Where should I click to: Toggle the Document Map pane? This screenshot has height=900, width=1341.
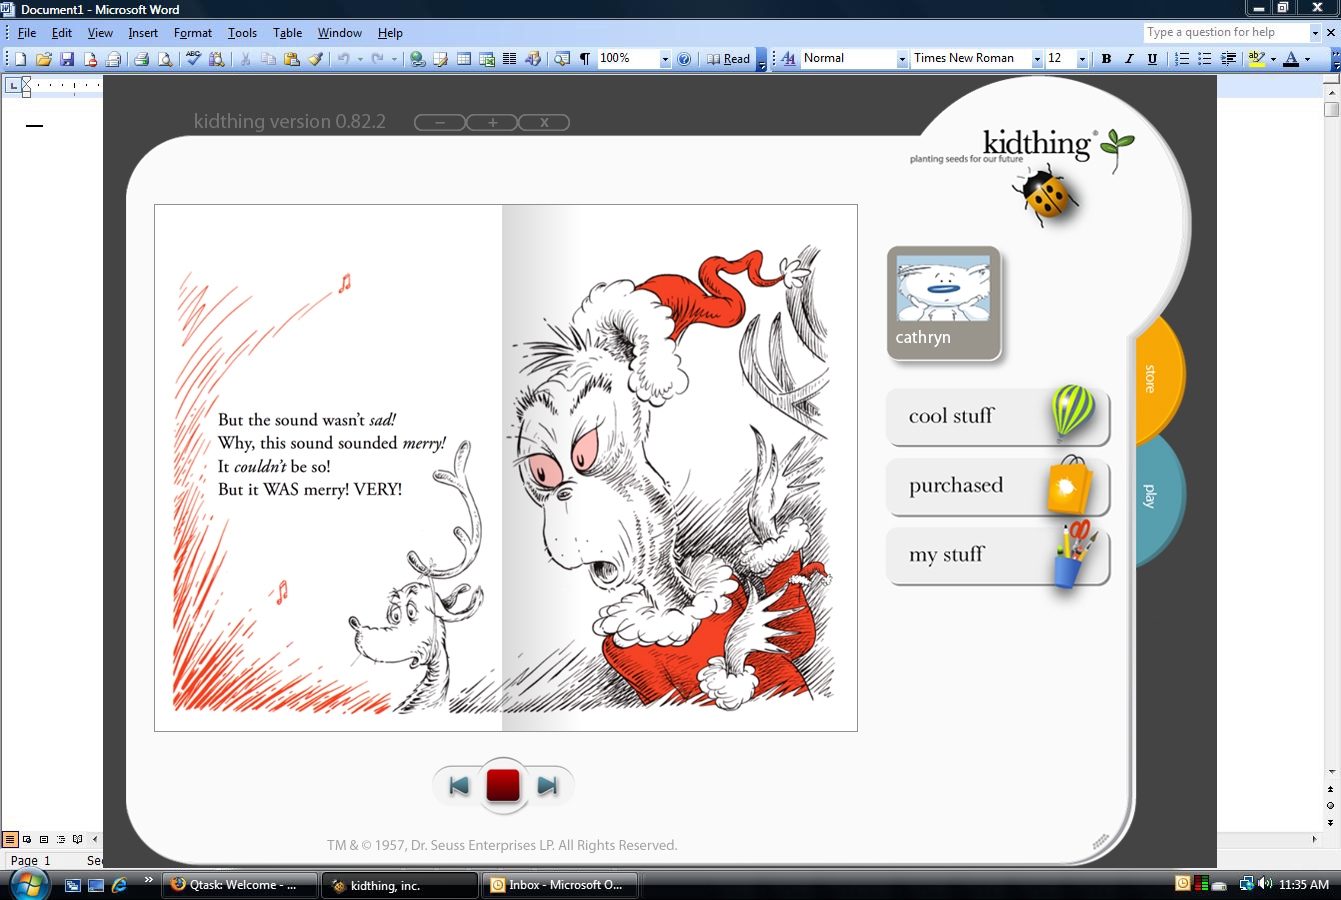[x=562, y=59]
